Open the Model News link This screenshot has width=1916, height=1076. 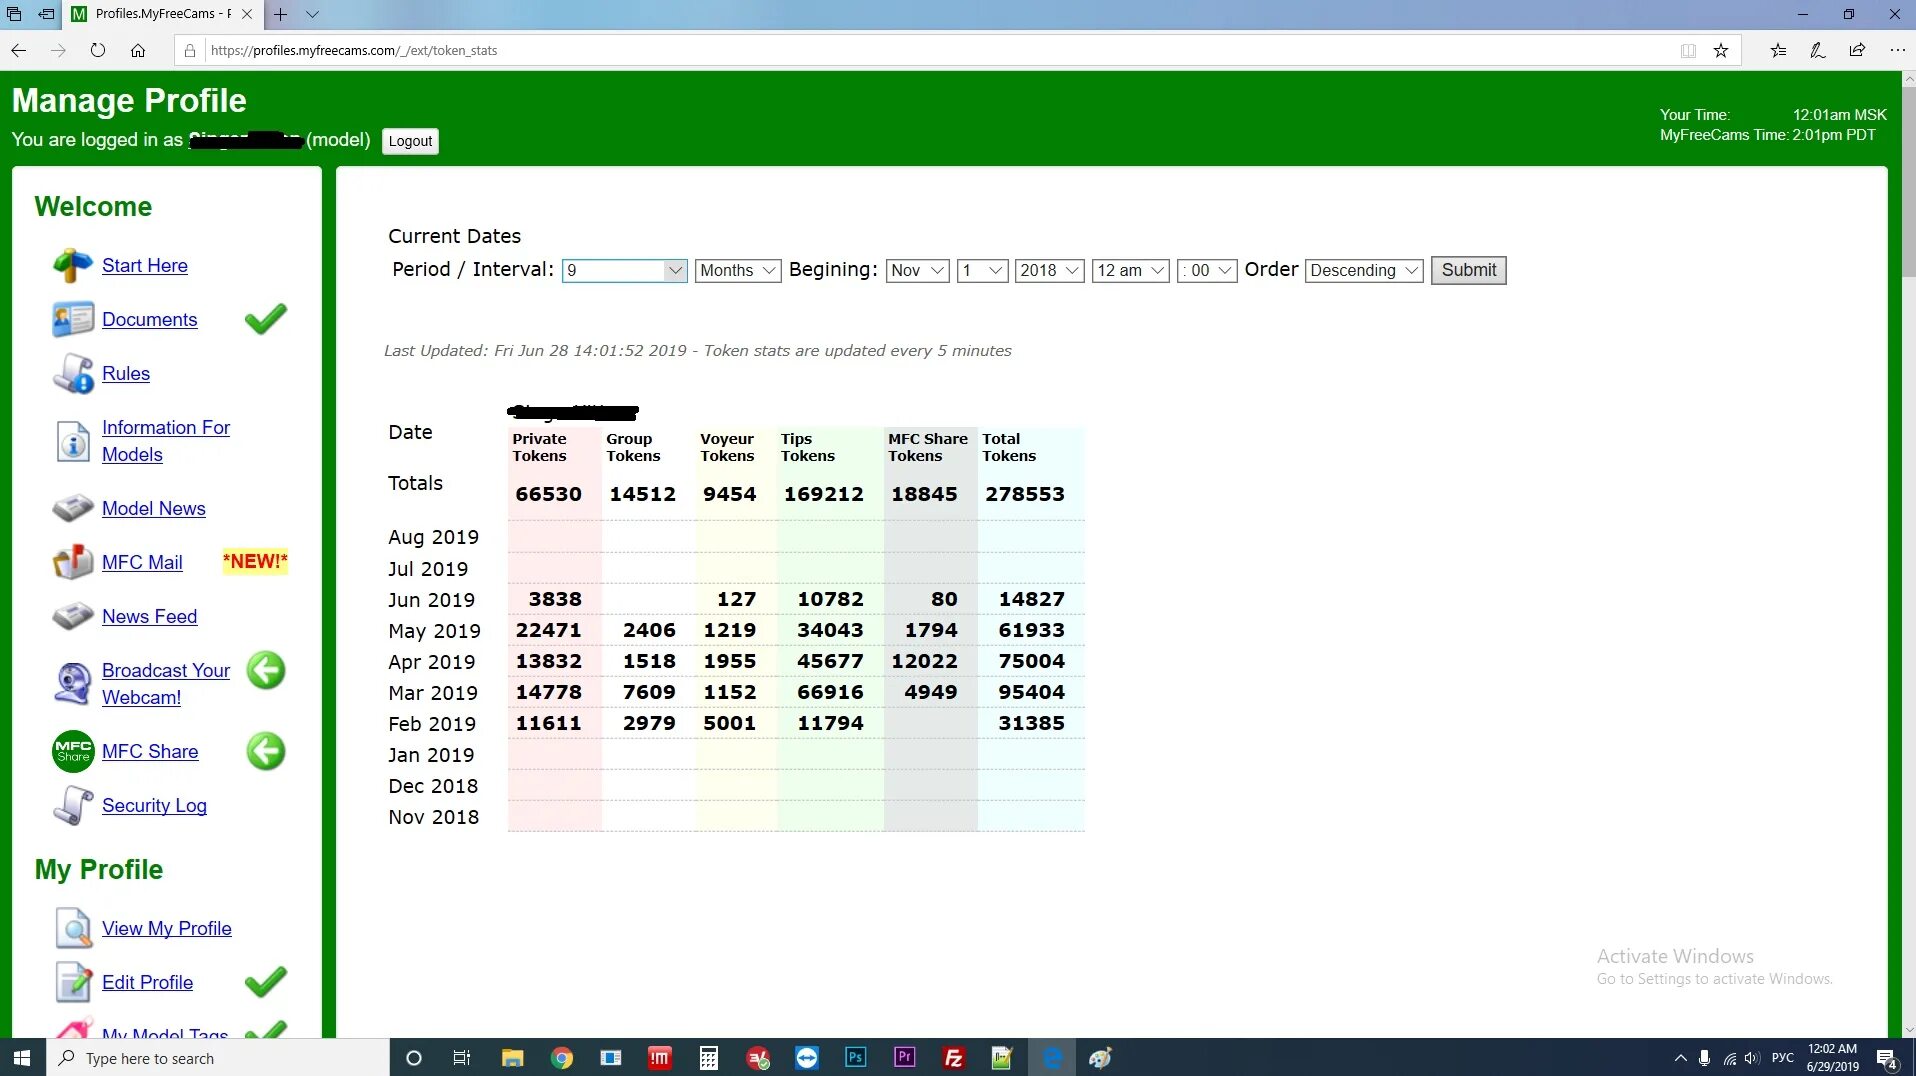coord(154,508)
